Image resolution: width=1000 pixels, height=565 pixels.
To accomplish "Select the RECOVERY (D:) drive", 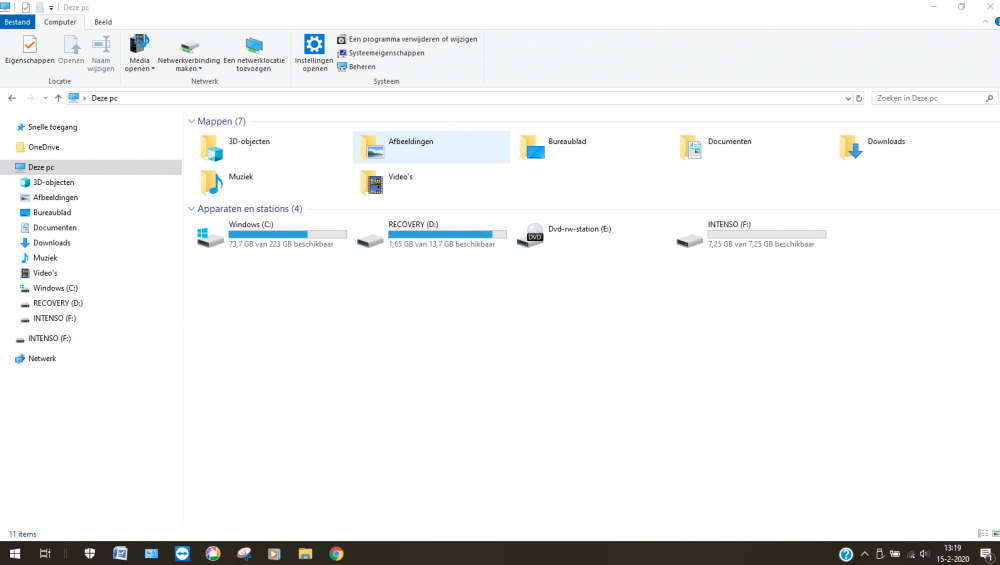I will pyautogui.click(x=432, y=235).
